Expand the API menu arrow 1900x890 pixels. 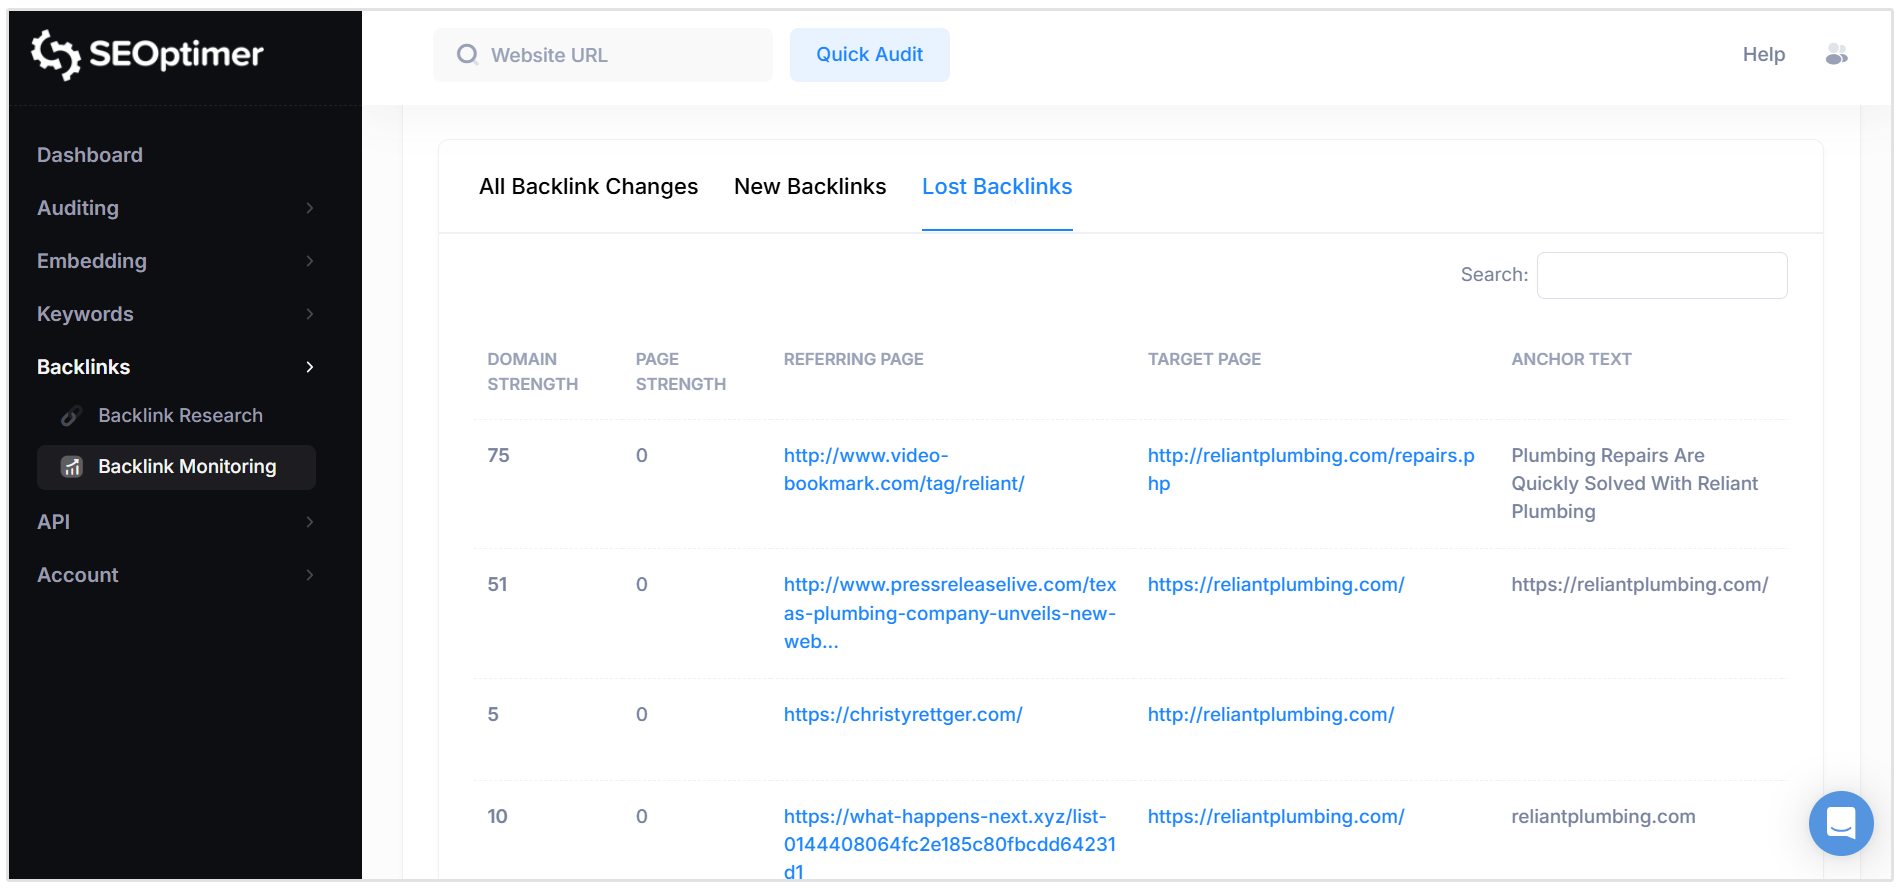(x=310, y=522)
